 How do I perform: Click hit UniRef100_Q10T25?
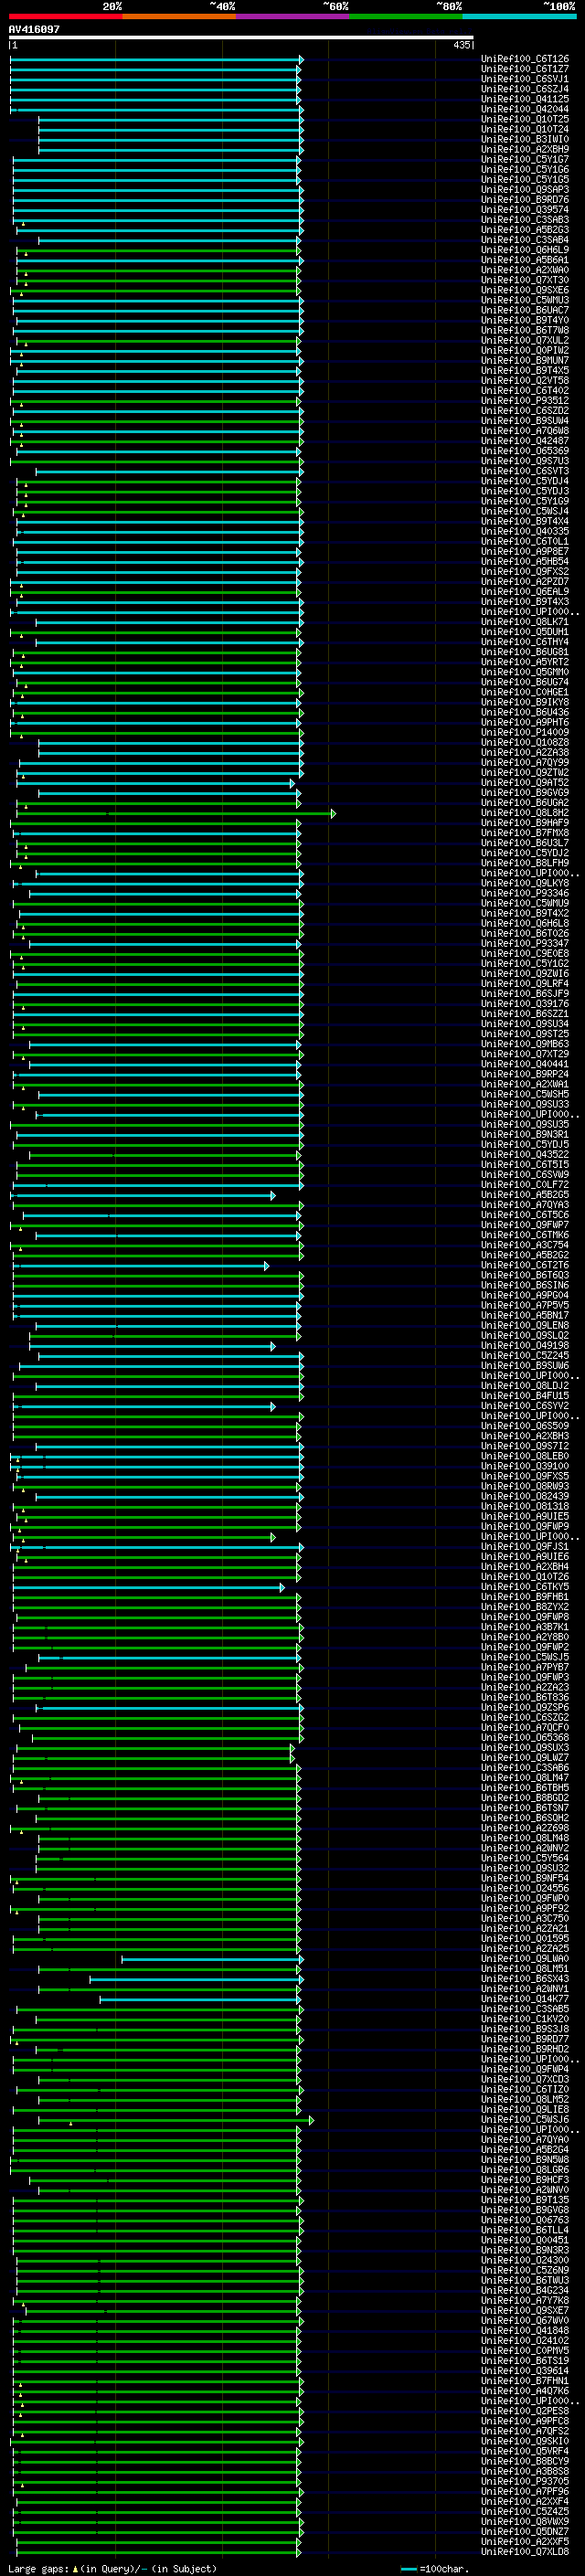pyautogui.click(x=525, y=119)
